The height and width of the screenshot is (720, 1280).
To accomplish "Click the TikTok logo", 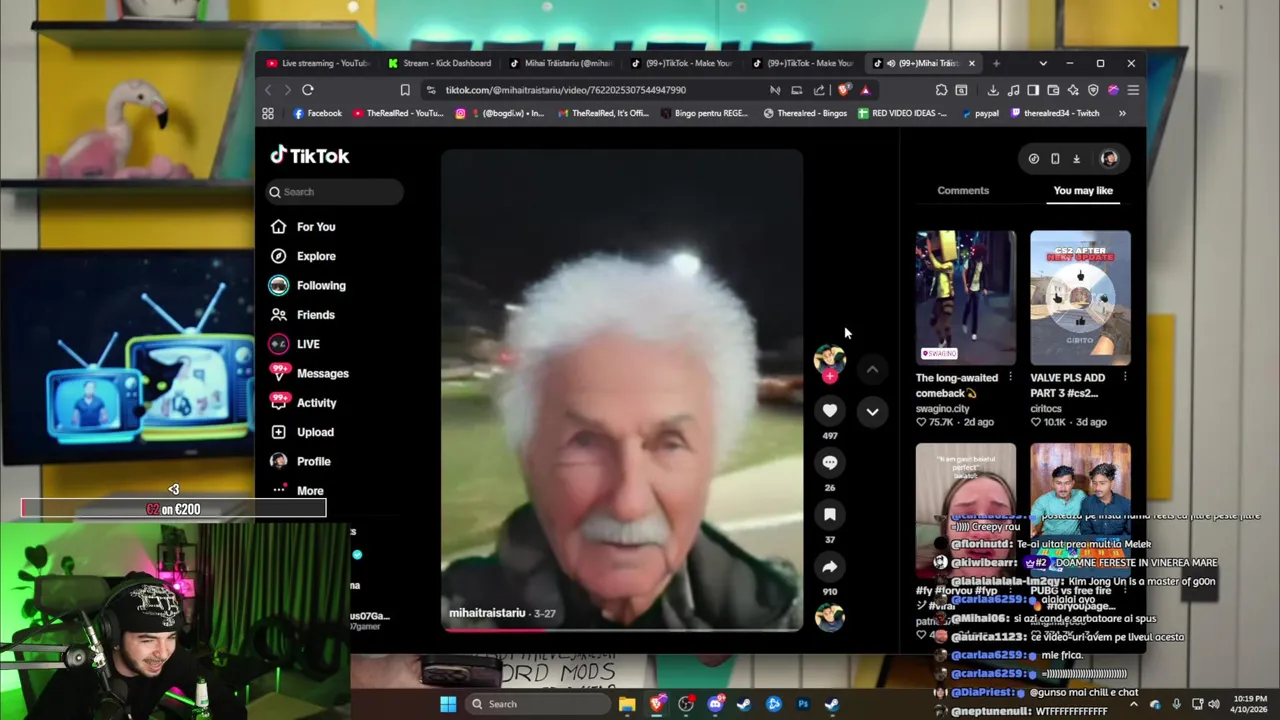I will [310, 155].
